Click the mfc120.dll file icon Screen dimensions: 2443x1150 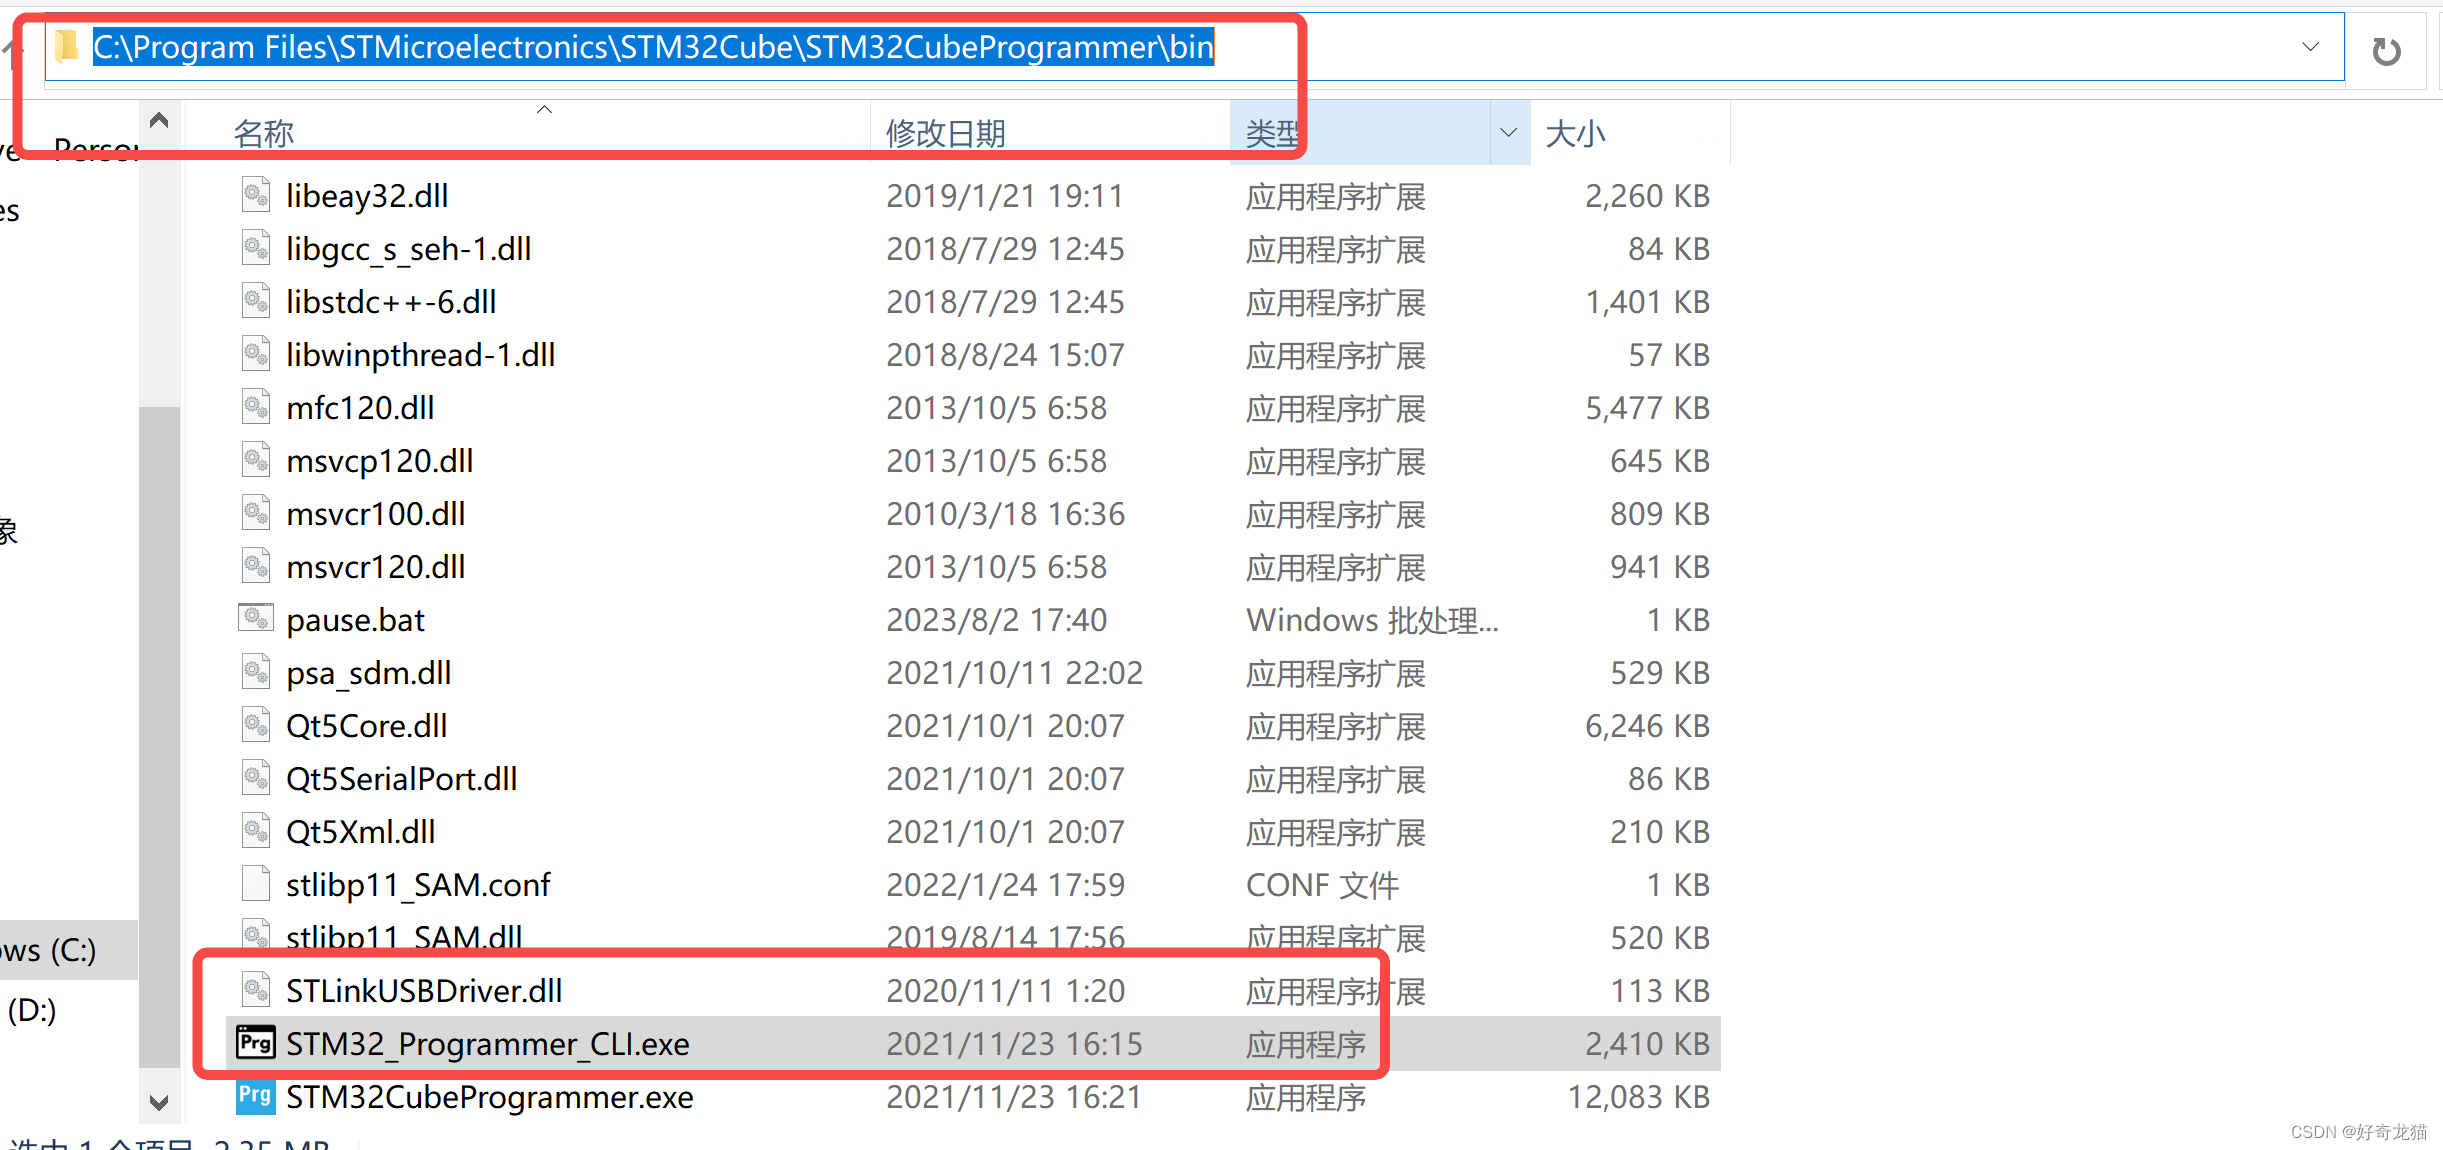[x=256, y=407]
